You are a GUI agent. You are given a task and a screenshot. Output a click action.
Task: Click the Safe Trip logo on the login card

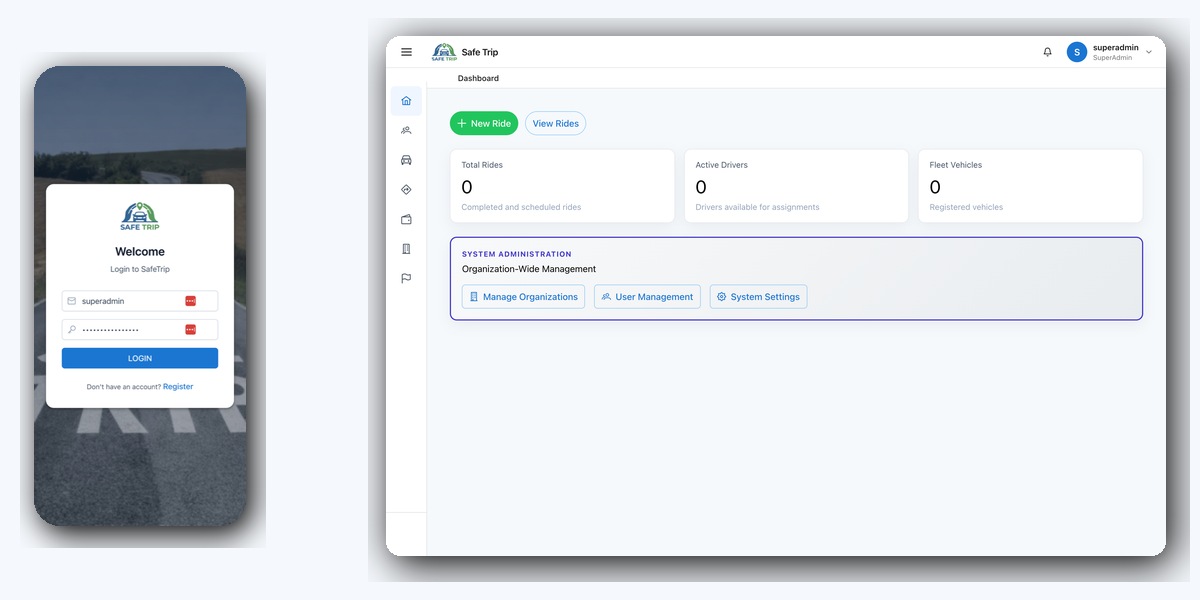point(140,216)
